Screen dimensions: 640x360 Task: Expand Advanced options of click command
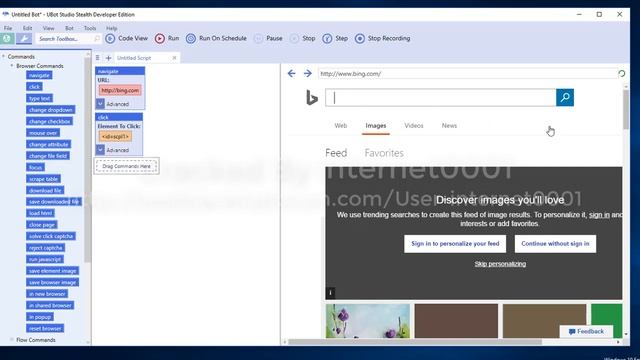100,150
